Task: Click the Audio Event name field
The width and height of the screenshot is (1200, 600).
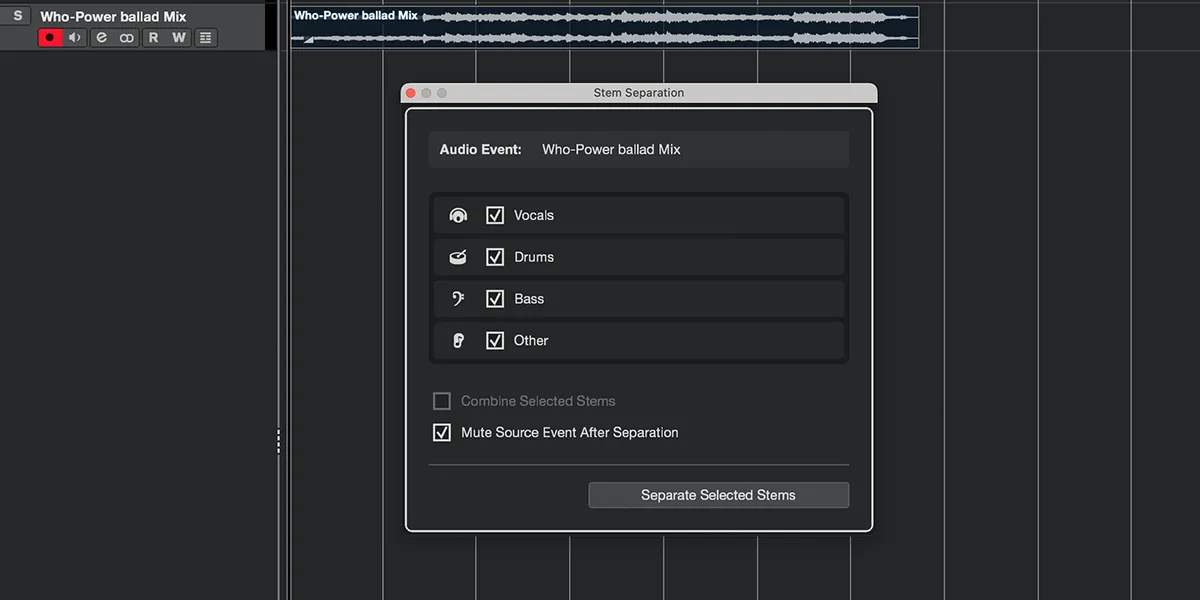Action: point(640,149)
